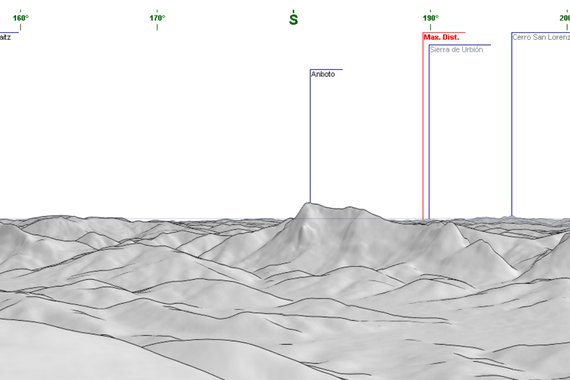This screenshot has height=380, width=570.
Task: Click the red Max. Dist. label
Action: pyautogui.click(x=441, y=37)
